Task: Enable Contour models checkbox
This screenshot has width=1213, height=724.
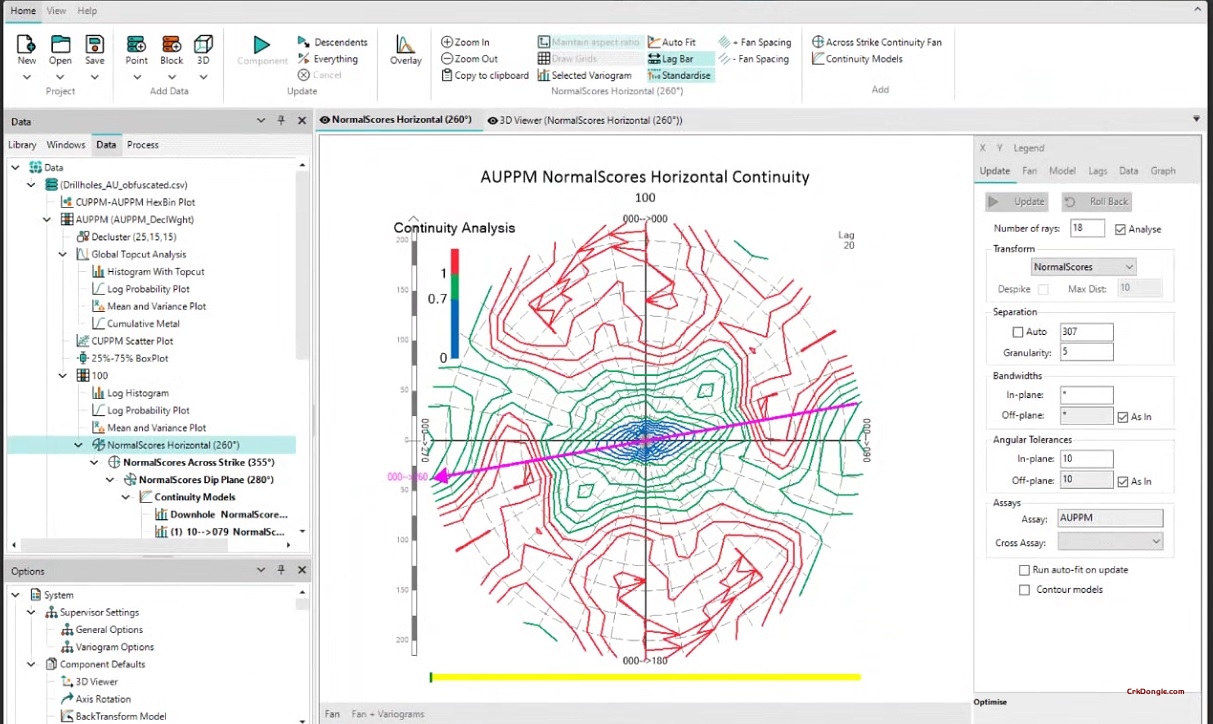Action: (x=1024, y=590)
